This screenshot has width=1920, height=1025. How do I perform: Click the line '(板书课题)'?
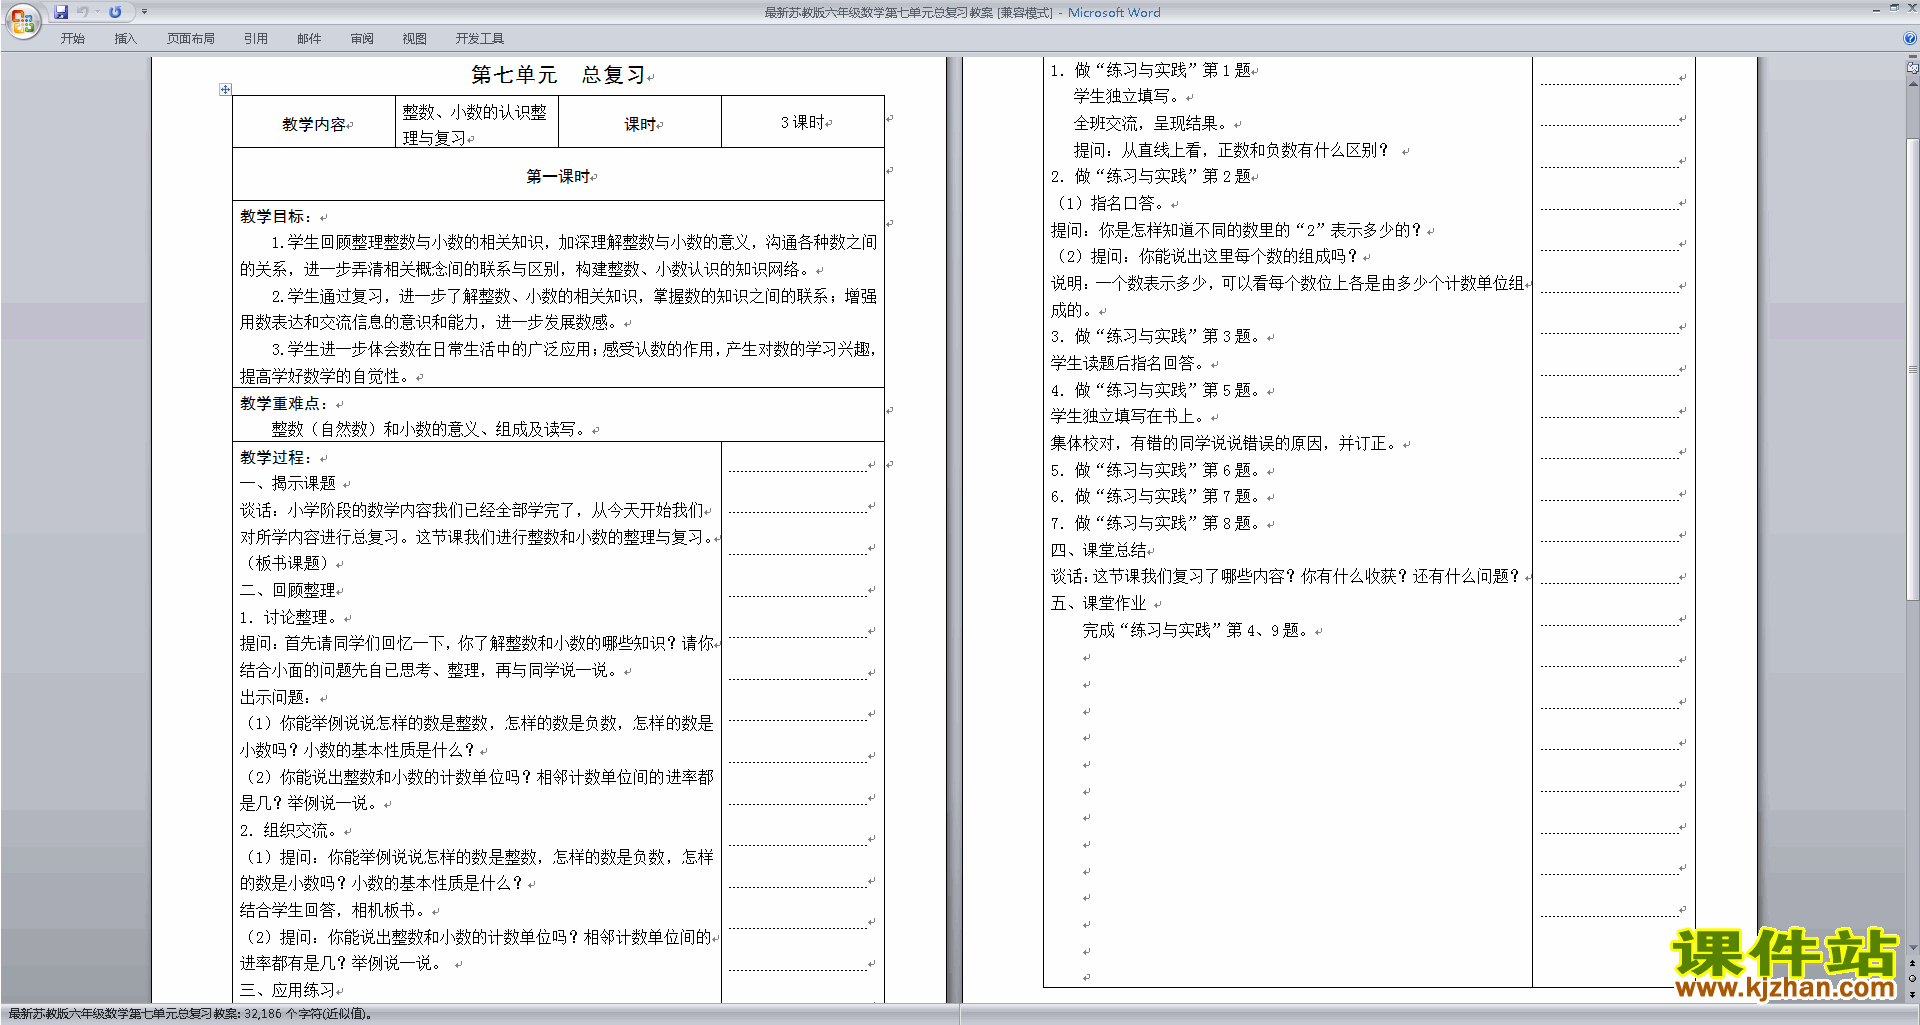click(286, 563)
